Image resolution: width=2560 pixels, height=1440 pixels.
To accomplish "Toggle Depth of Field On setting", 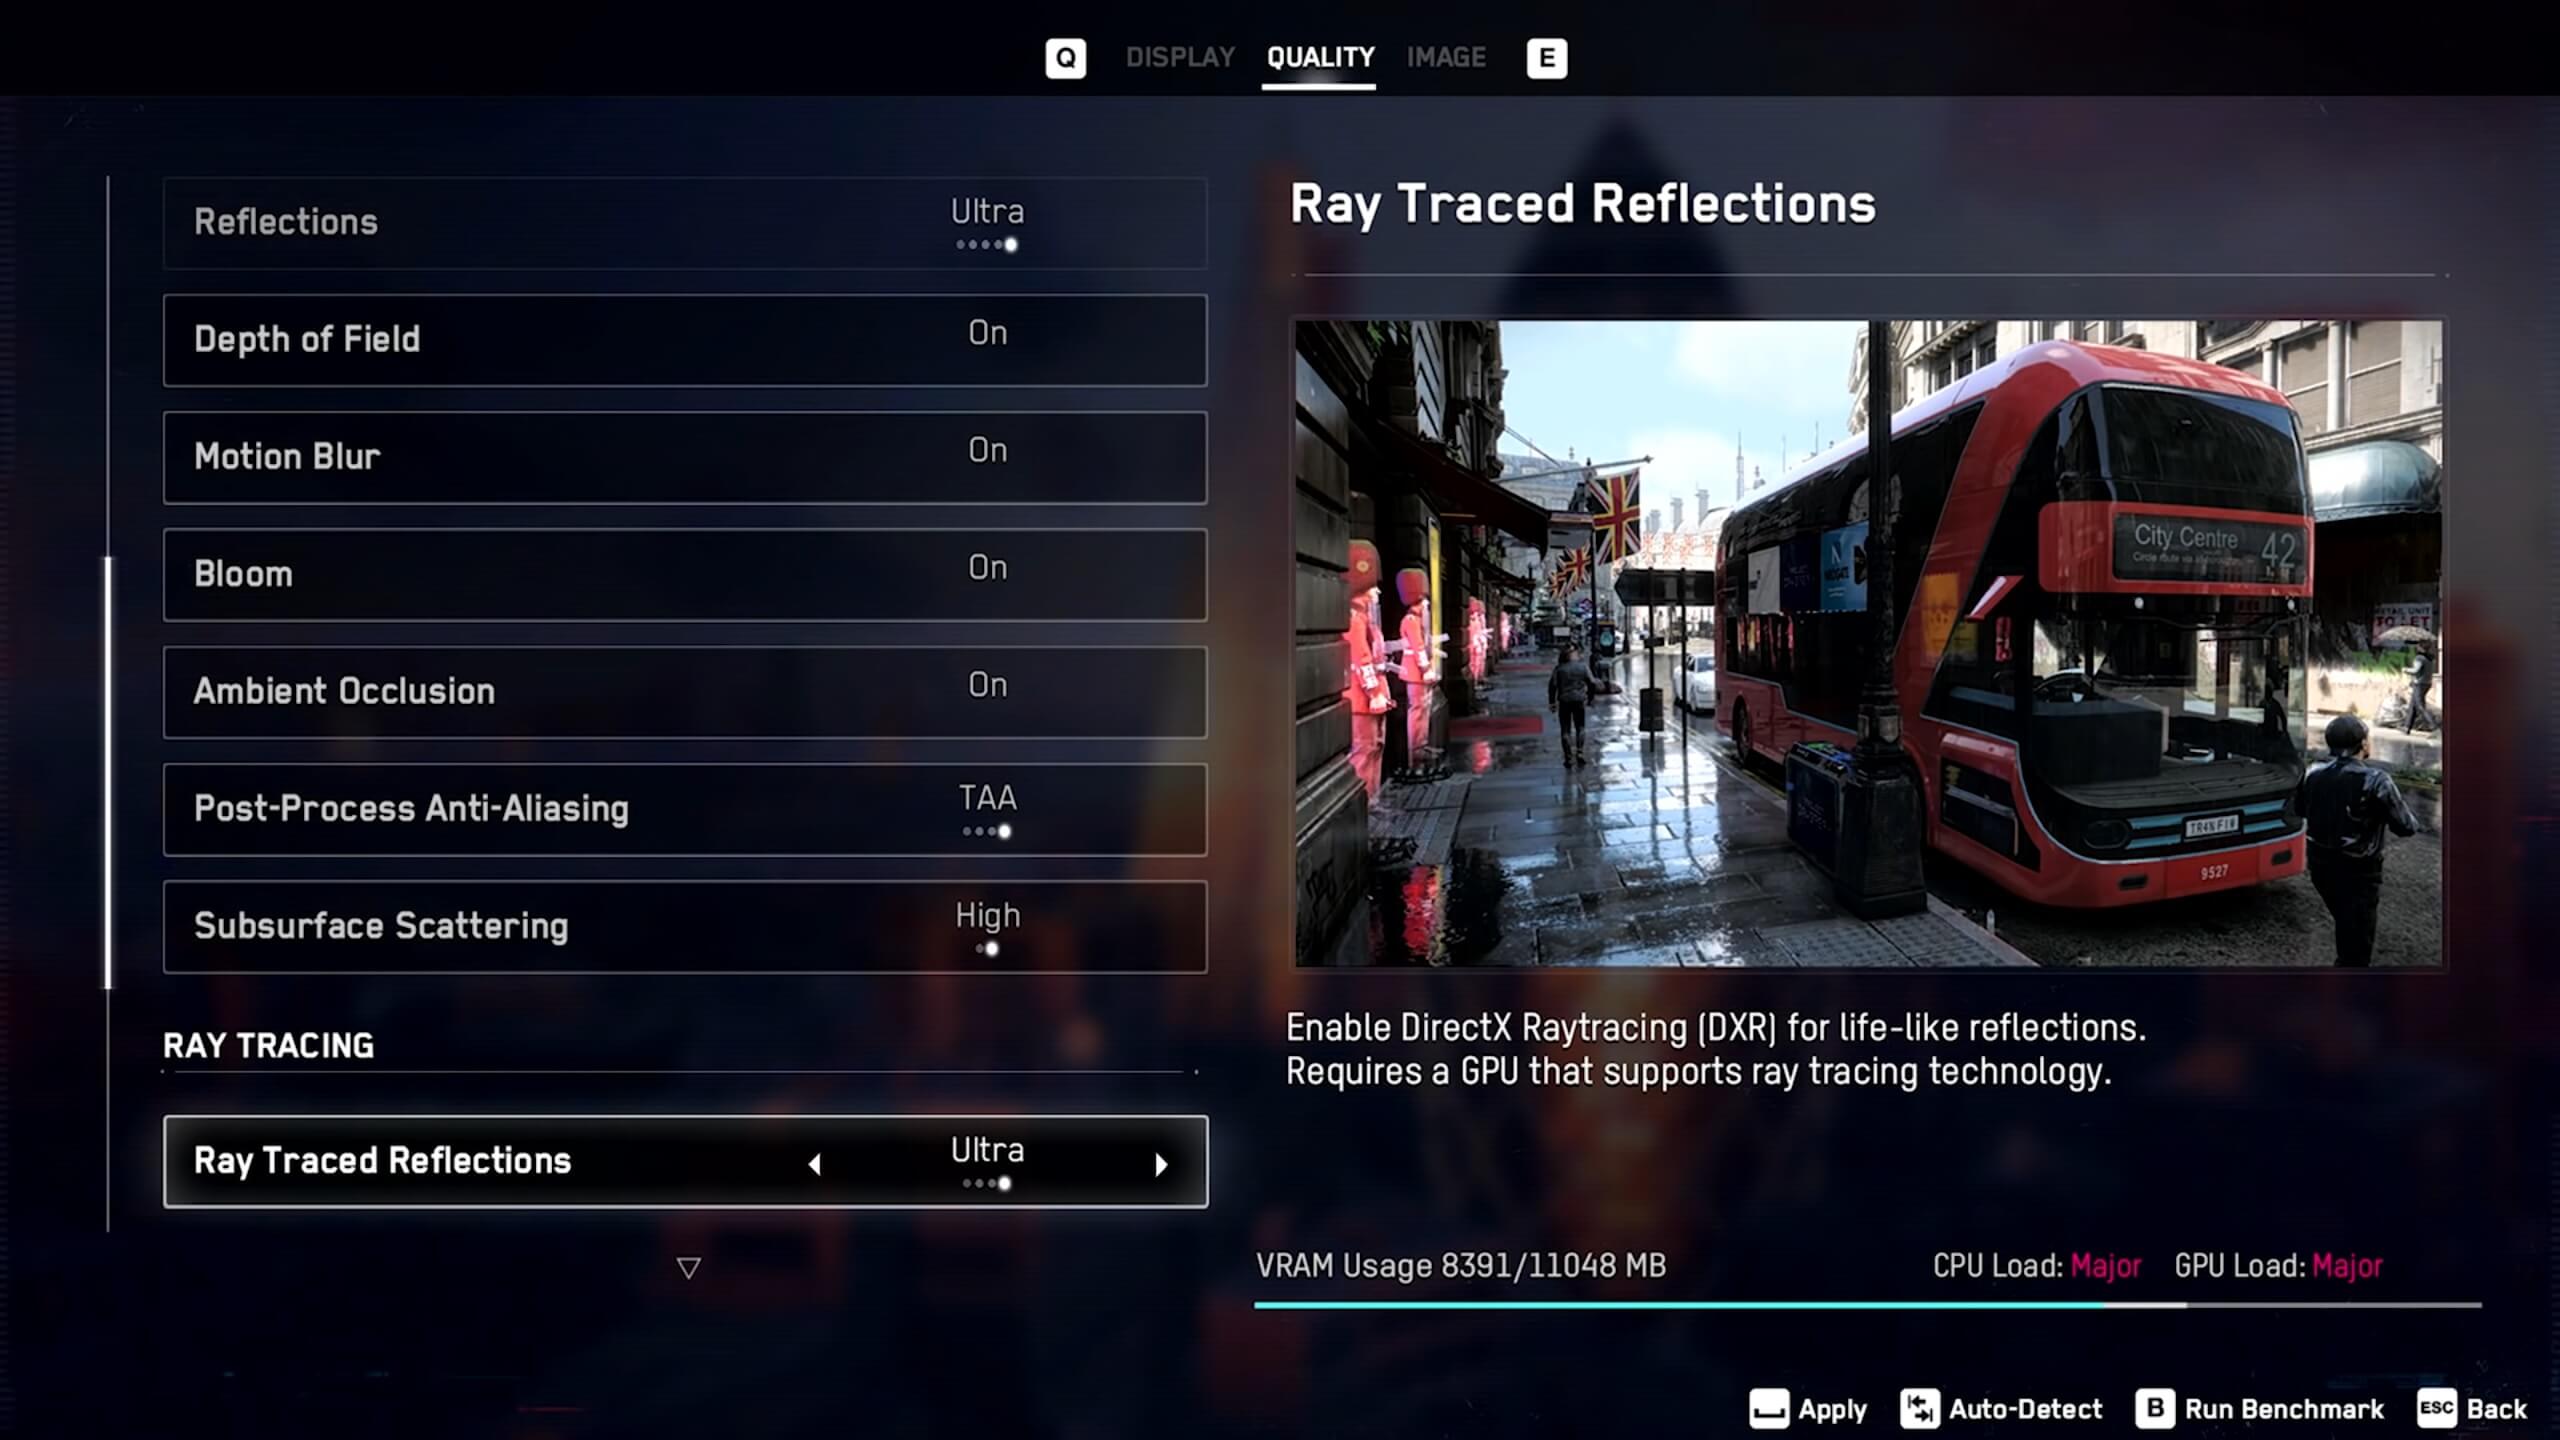I will (986, 338).
